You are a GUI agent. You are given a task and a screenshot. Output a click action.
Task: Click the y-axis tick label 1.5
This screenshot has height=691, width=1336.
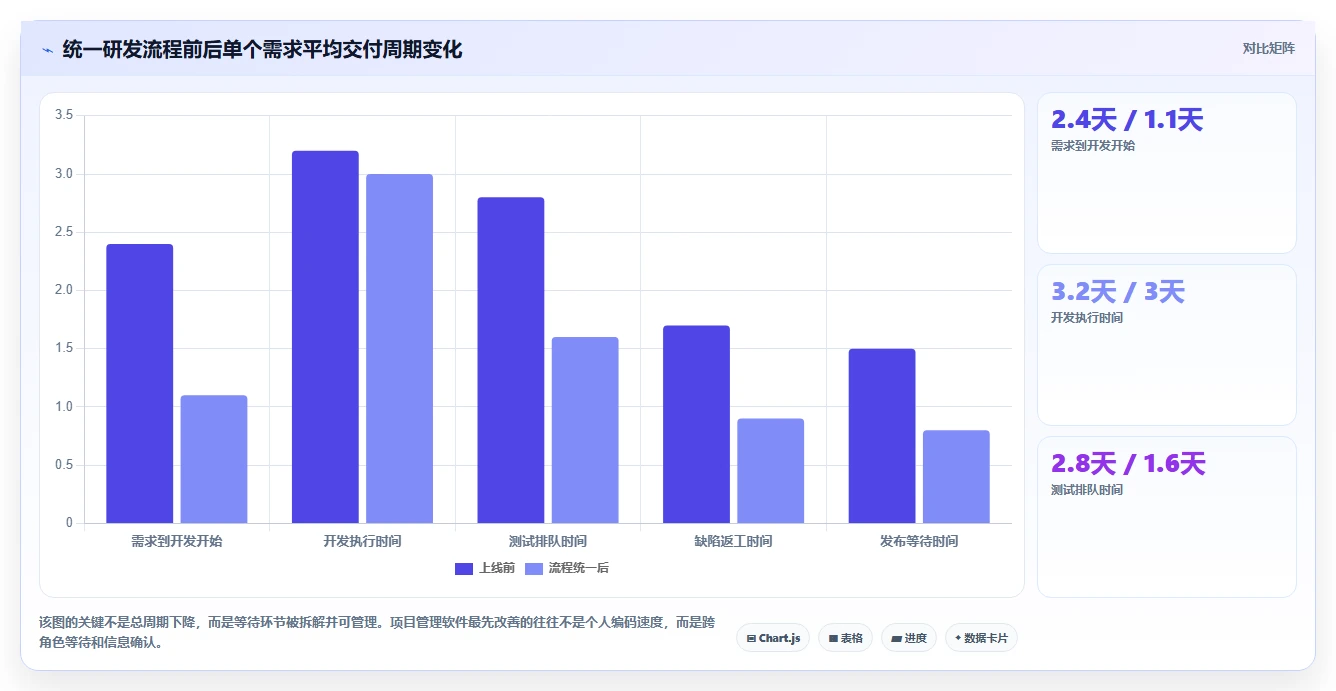(64, 348)
